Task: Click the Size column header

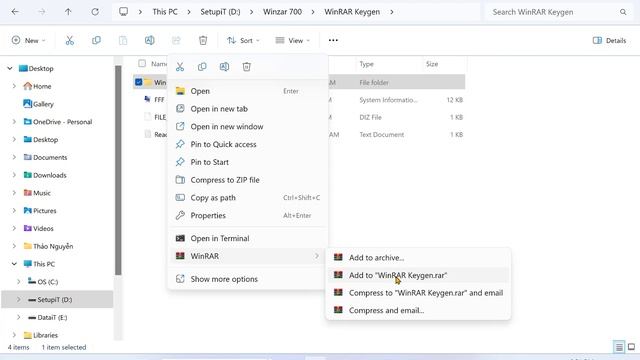Action: pyautogui.click(x=432, y=64)
